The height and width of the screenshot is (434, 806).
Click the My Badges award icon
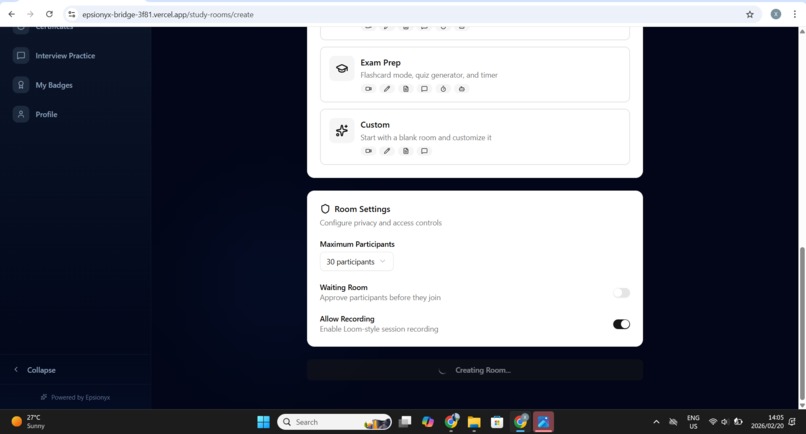click(x=21, y=85)
